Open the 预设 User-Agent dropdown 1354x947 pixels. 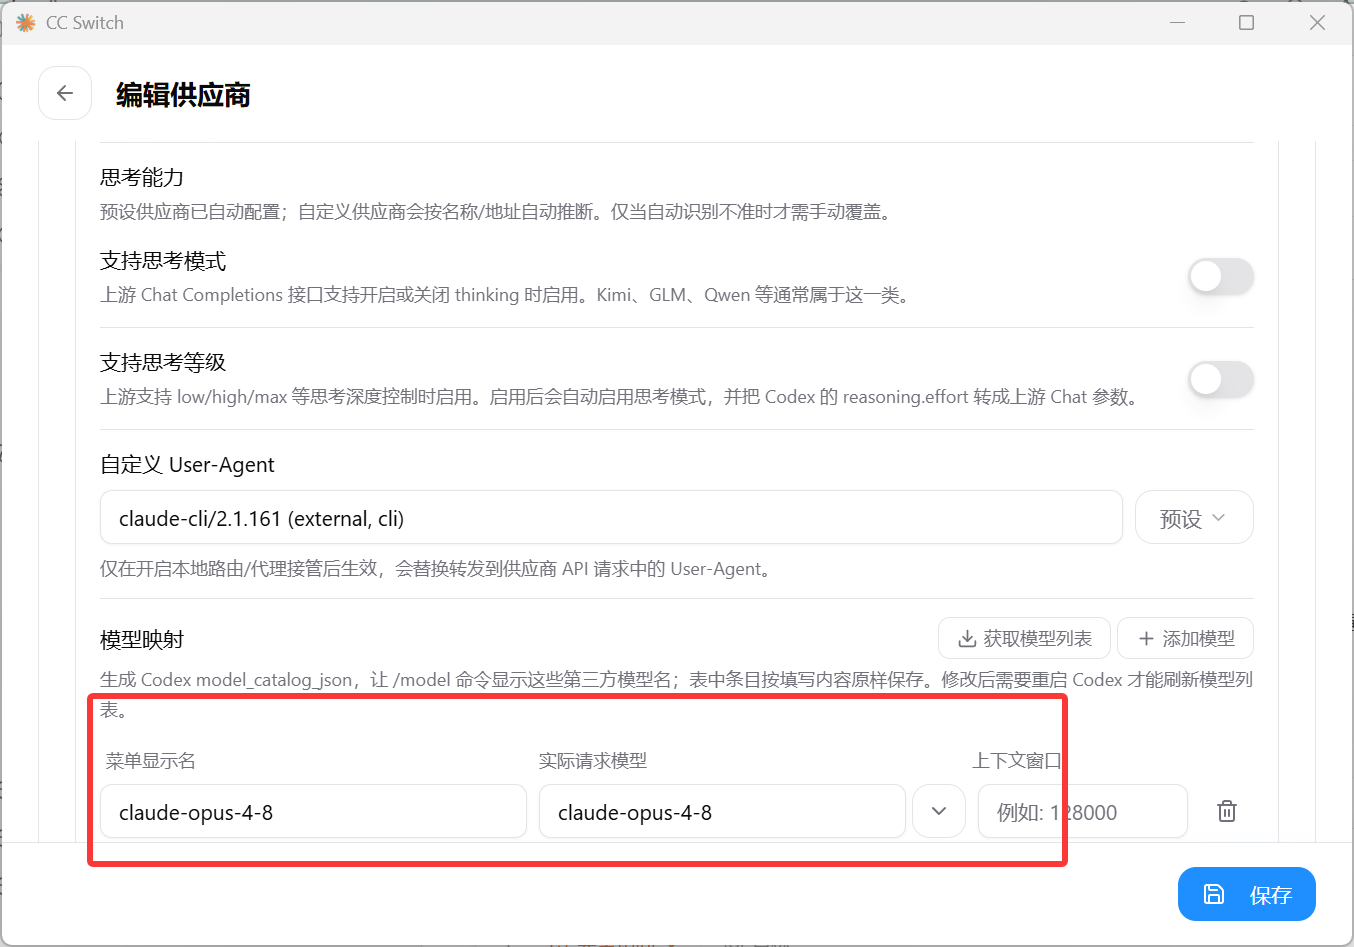click(1194, 518)
